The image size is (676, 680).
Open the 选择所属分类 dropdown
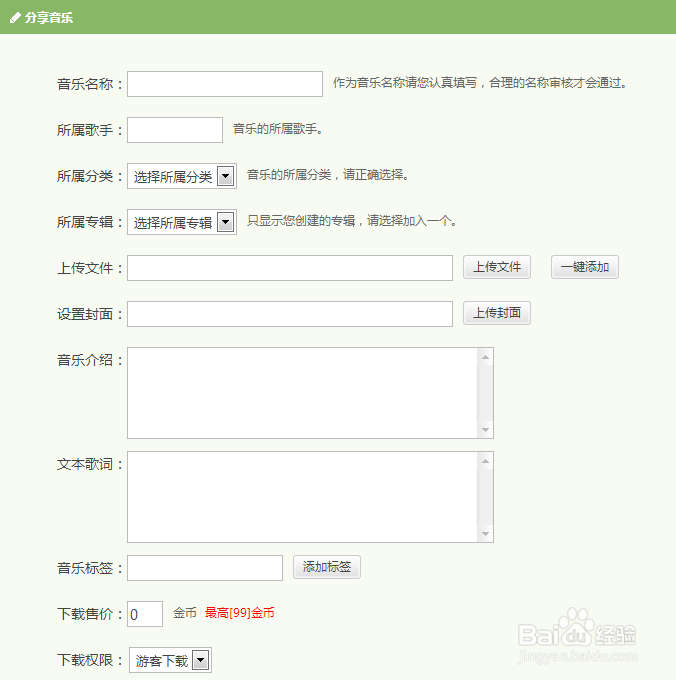tap(182, 176)
